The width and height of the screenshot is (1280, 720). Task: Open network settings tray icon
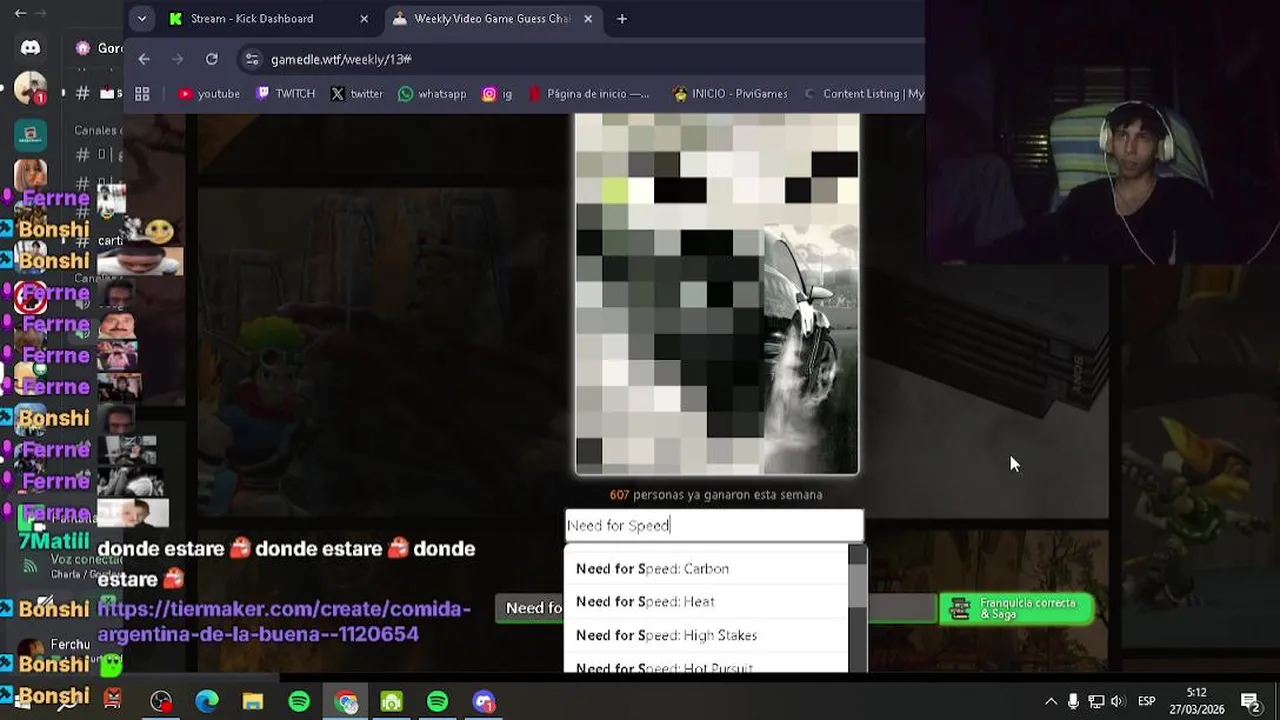pos(1096,702)
